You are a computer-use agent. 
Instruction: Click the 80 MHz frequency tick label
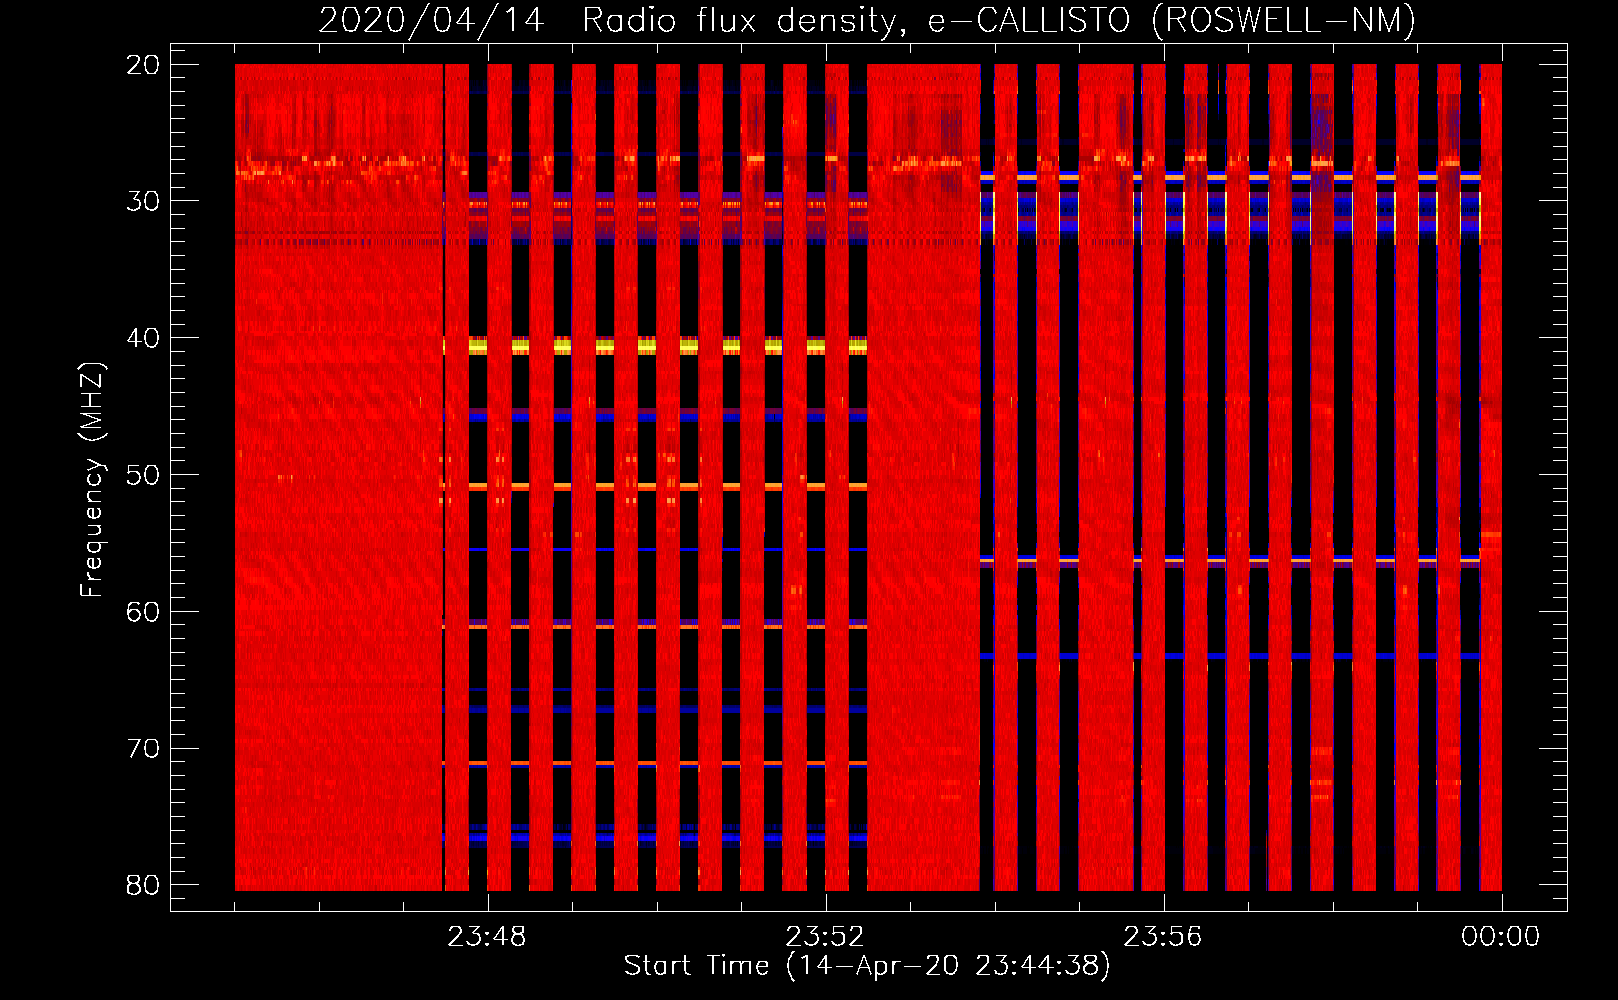(143, 885)
